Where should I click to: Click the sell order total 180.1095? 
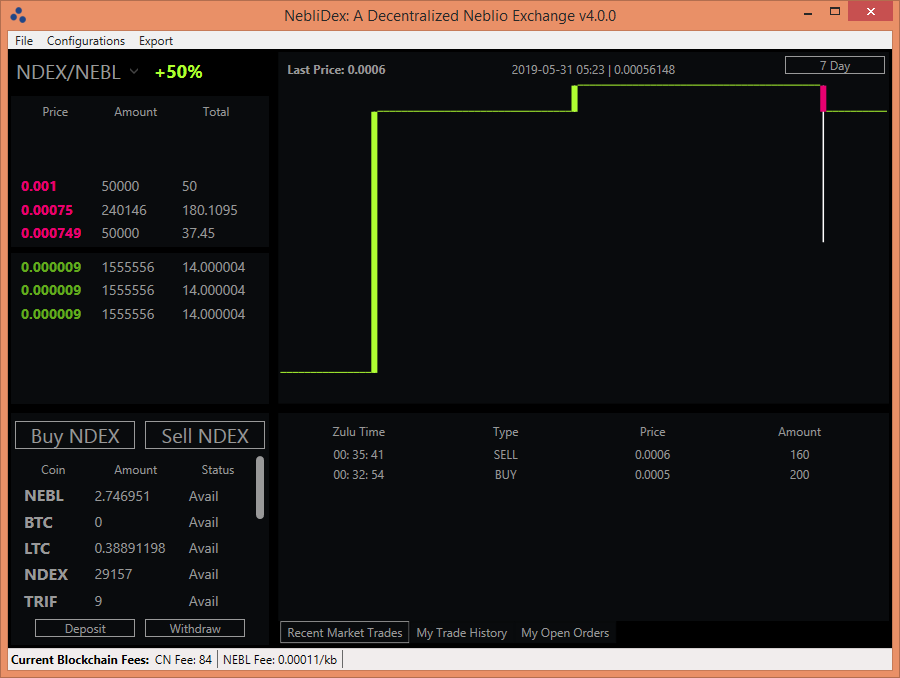pyautogui.click(x=210, y=210)
